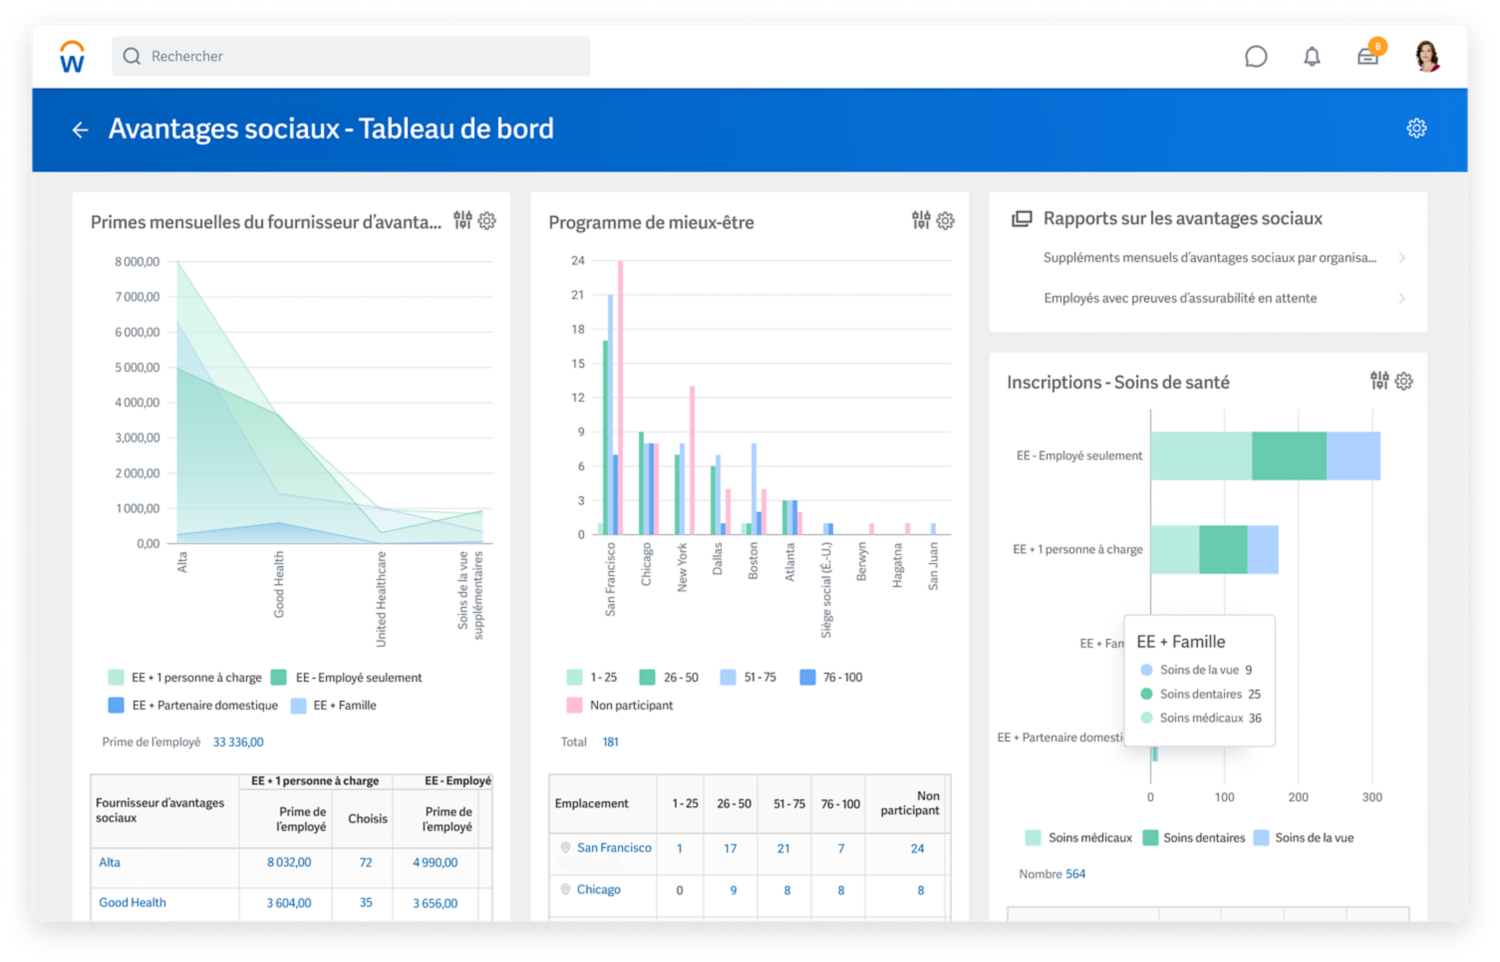1500x962 pixels.
Task: Open gear icon in Inscriptions - Soins de santé card
Action: pyautogui.click(x=1404, y=381)
